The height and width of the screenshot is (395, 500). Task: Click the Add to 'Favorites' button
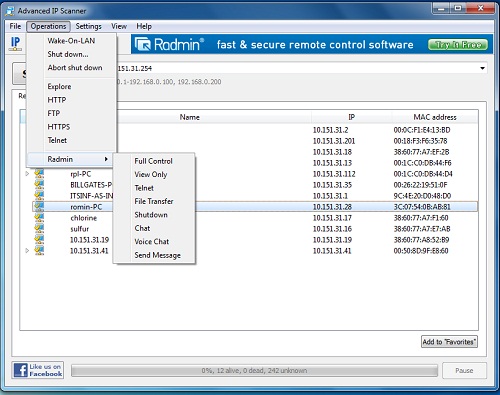[449, 342]
